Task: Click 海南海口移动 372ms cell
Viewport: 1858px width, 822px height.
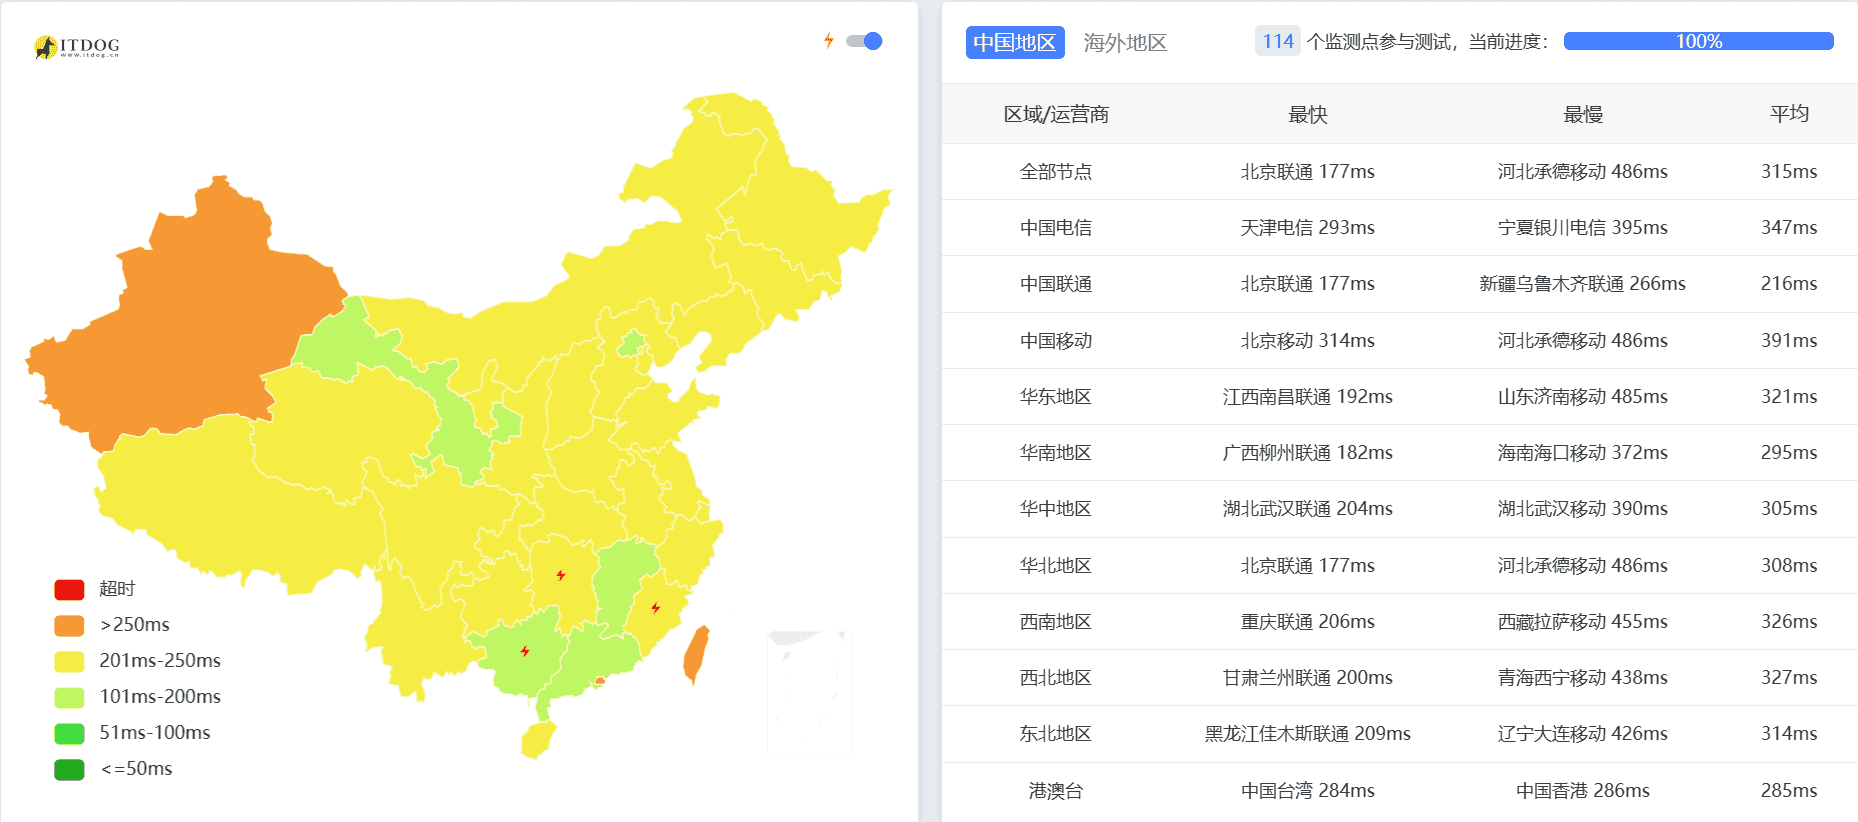Action: [x=1583, y=453]
